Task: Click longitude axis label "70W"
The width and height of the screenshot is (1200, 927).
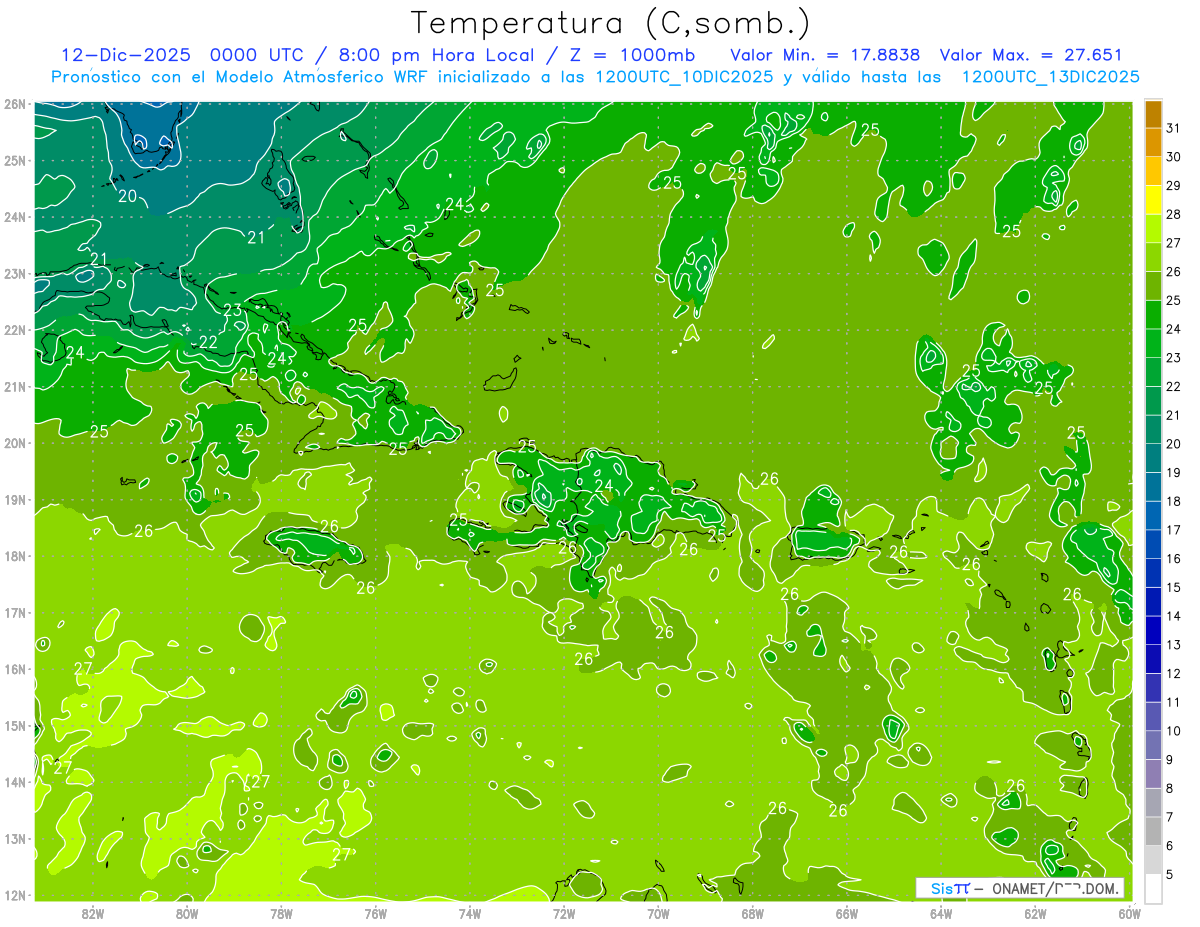Action: point(658,913)
